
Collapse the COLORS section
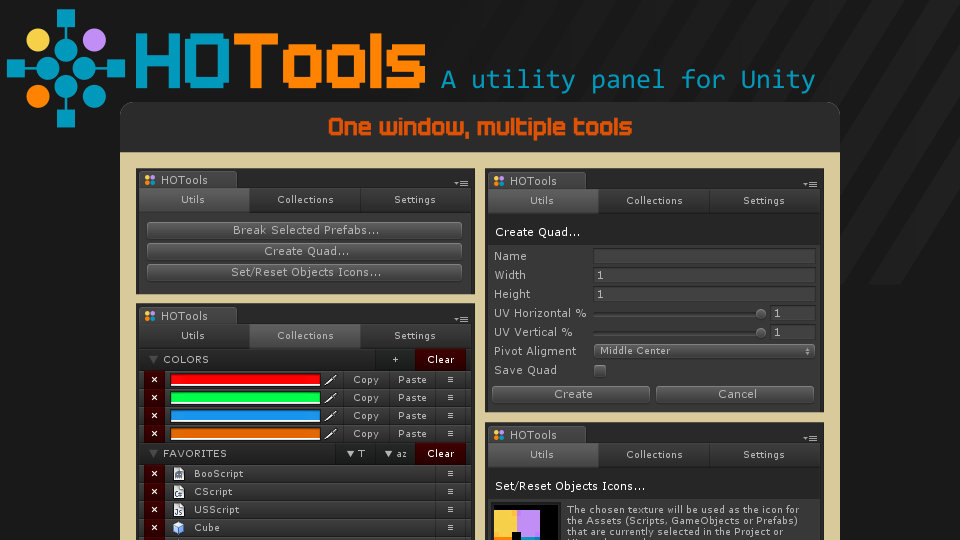153,359
